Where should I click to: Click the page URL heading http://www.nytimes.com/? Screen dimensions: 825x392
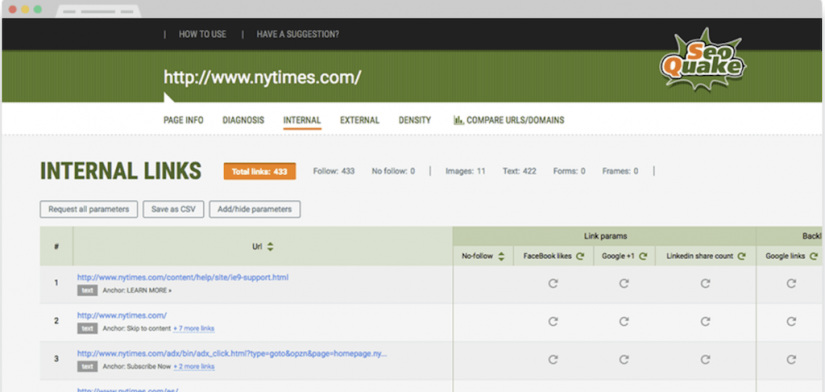point(262,77)
